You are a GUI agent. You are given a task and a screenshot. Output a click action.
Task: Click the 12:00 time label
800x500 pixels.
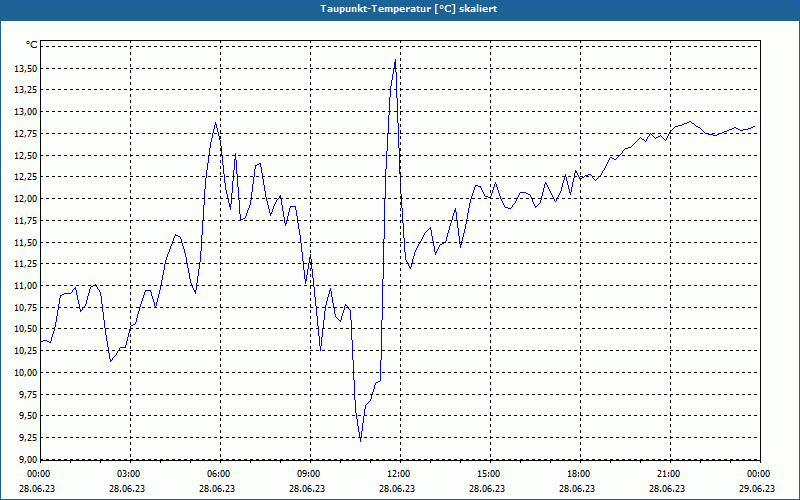(397, 474)
